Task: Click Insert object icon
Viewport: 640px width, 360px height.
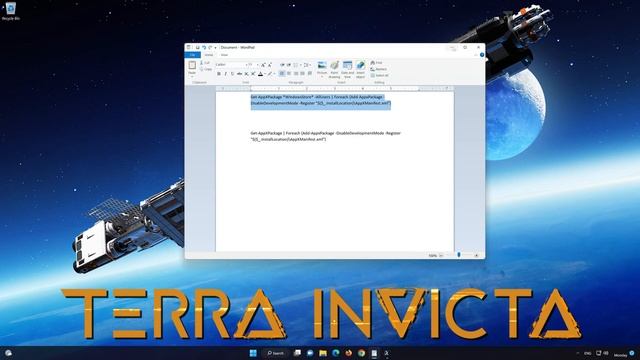Action: click(360, 69)
